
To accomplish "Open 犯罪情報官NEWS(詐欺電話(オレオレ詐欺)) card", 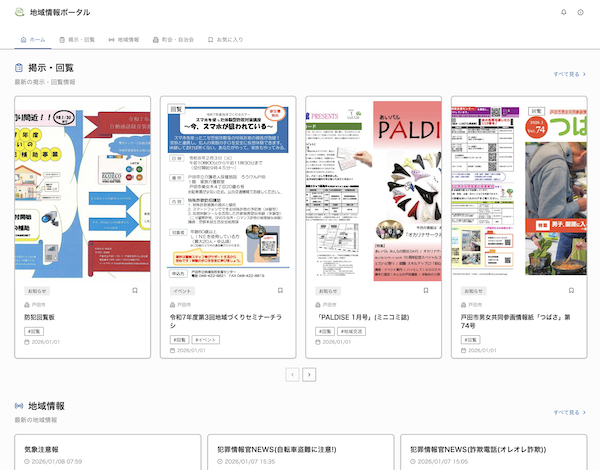I will pos(494,452).
